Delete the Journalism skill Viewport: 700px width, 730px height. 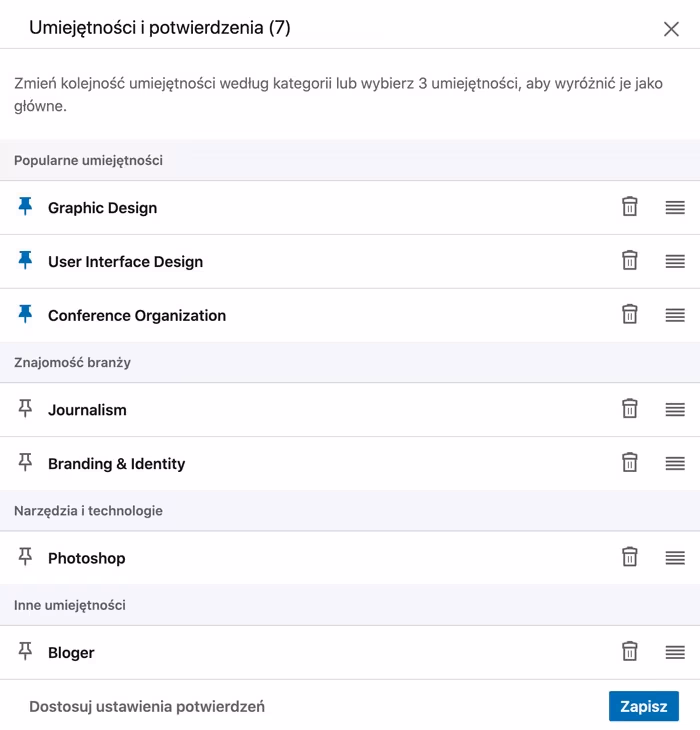630,409
